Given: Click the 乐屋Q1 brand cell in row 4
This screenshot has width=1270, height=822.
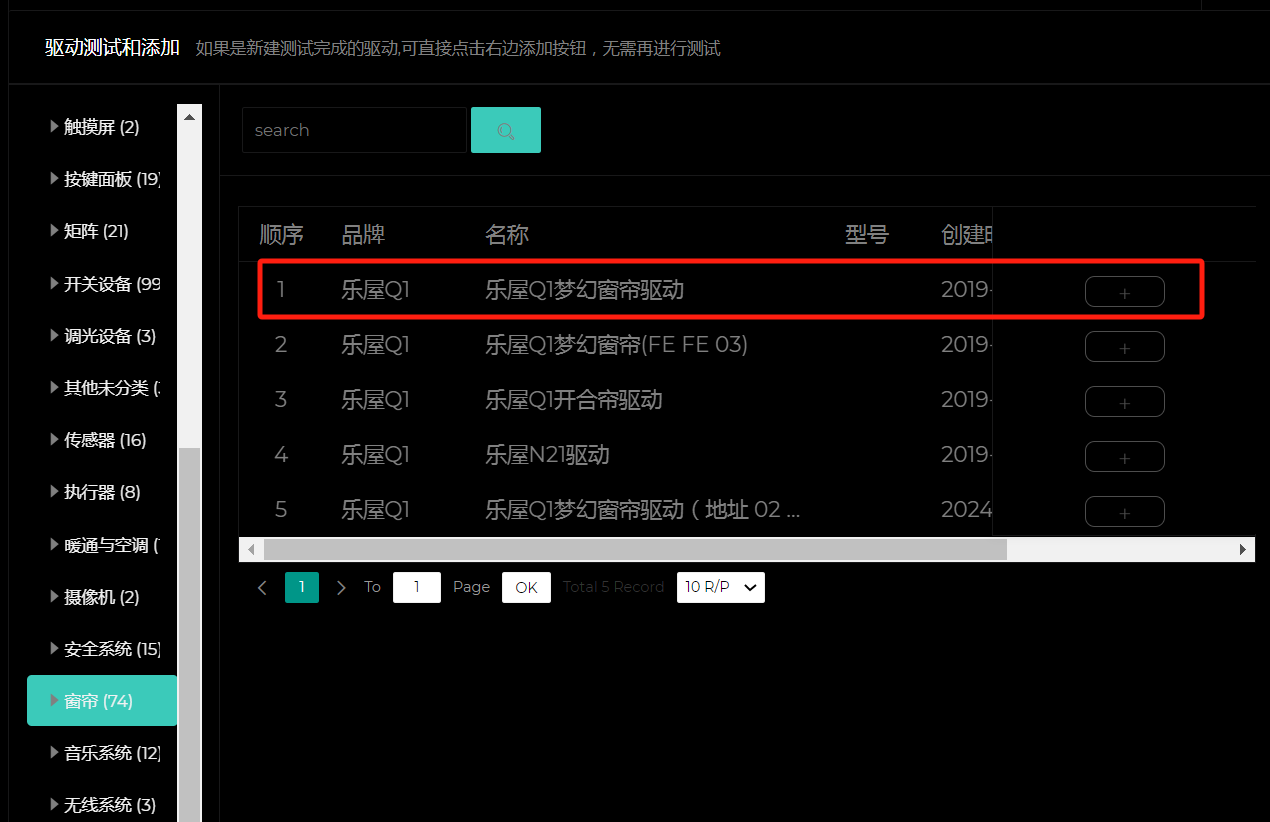Looking at the screenshot, I should [x=375, y=455].
